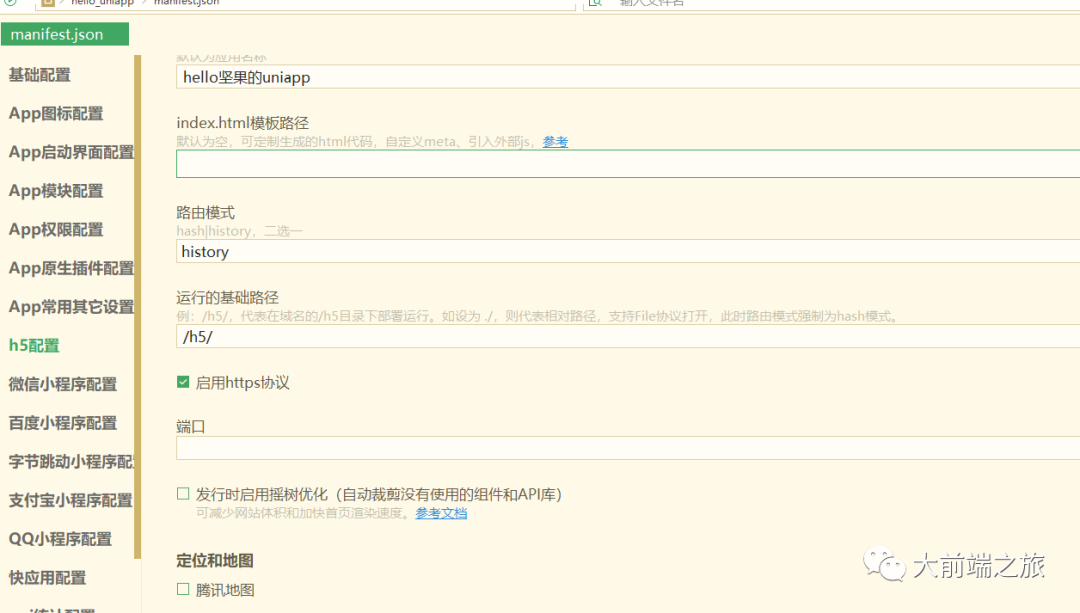Image resolution: width=1080 pixels, height=613 pixels.
Task: Open the 参考文档 link for tree shaking
Action: point(441,513)
